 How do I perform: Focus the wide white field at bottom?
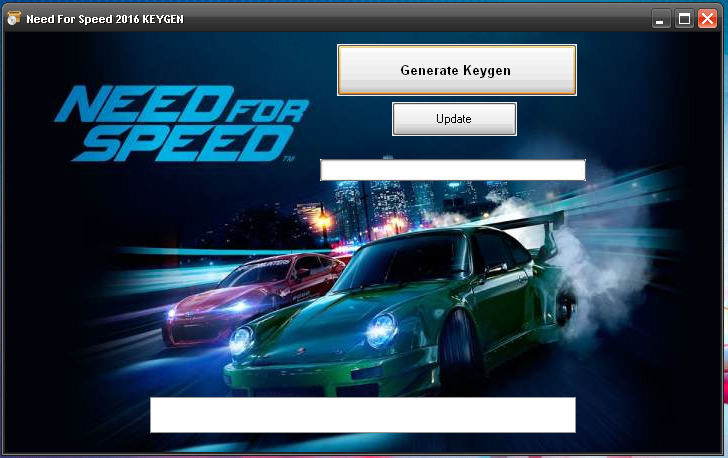click(x=363, y=415)
